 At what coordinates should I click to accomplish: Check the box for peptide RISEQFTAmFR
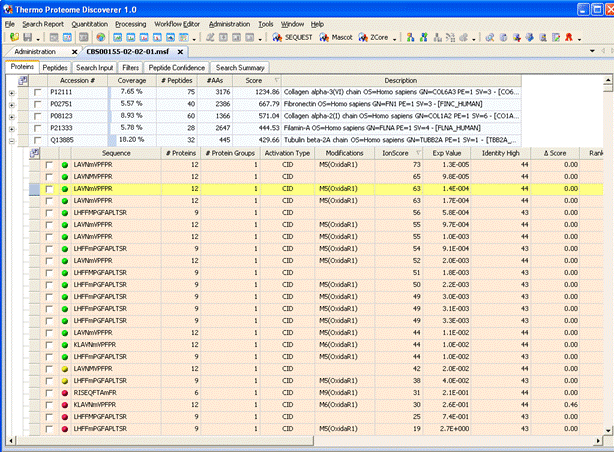[x=49, y=393]
